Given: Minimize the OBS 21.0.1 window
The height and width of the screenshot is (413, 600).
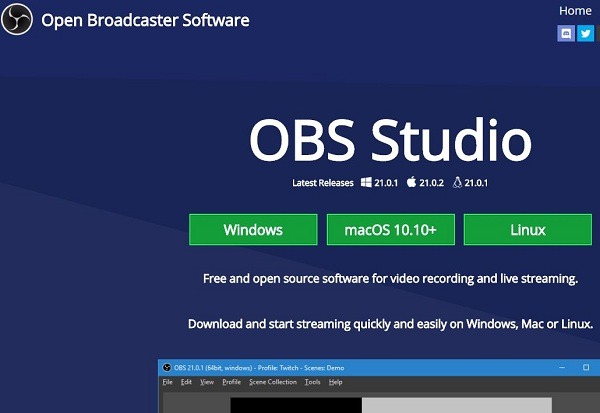Looking at the screenshot, I should (562, 367).
